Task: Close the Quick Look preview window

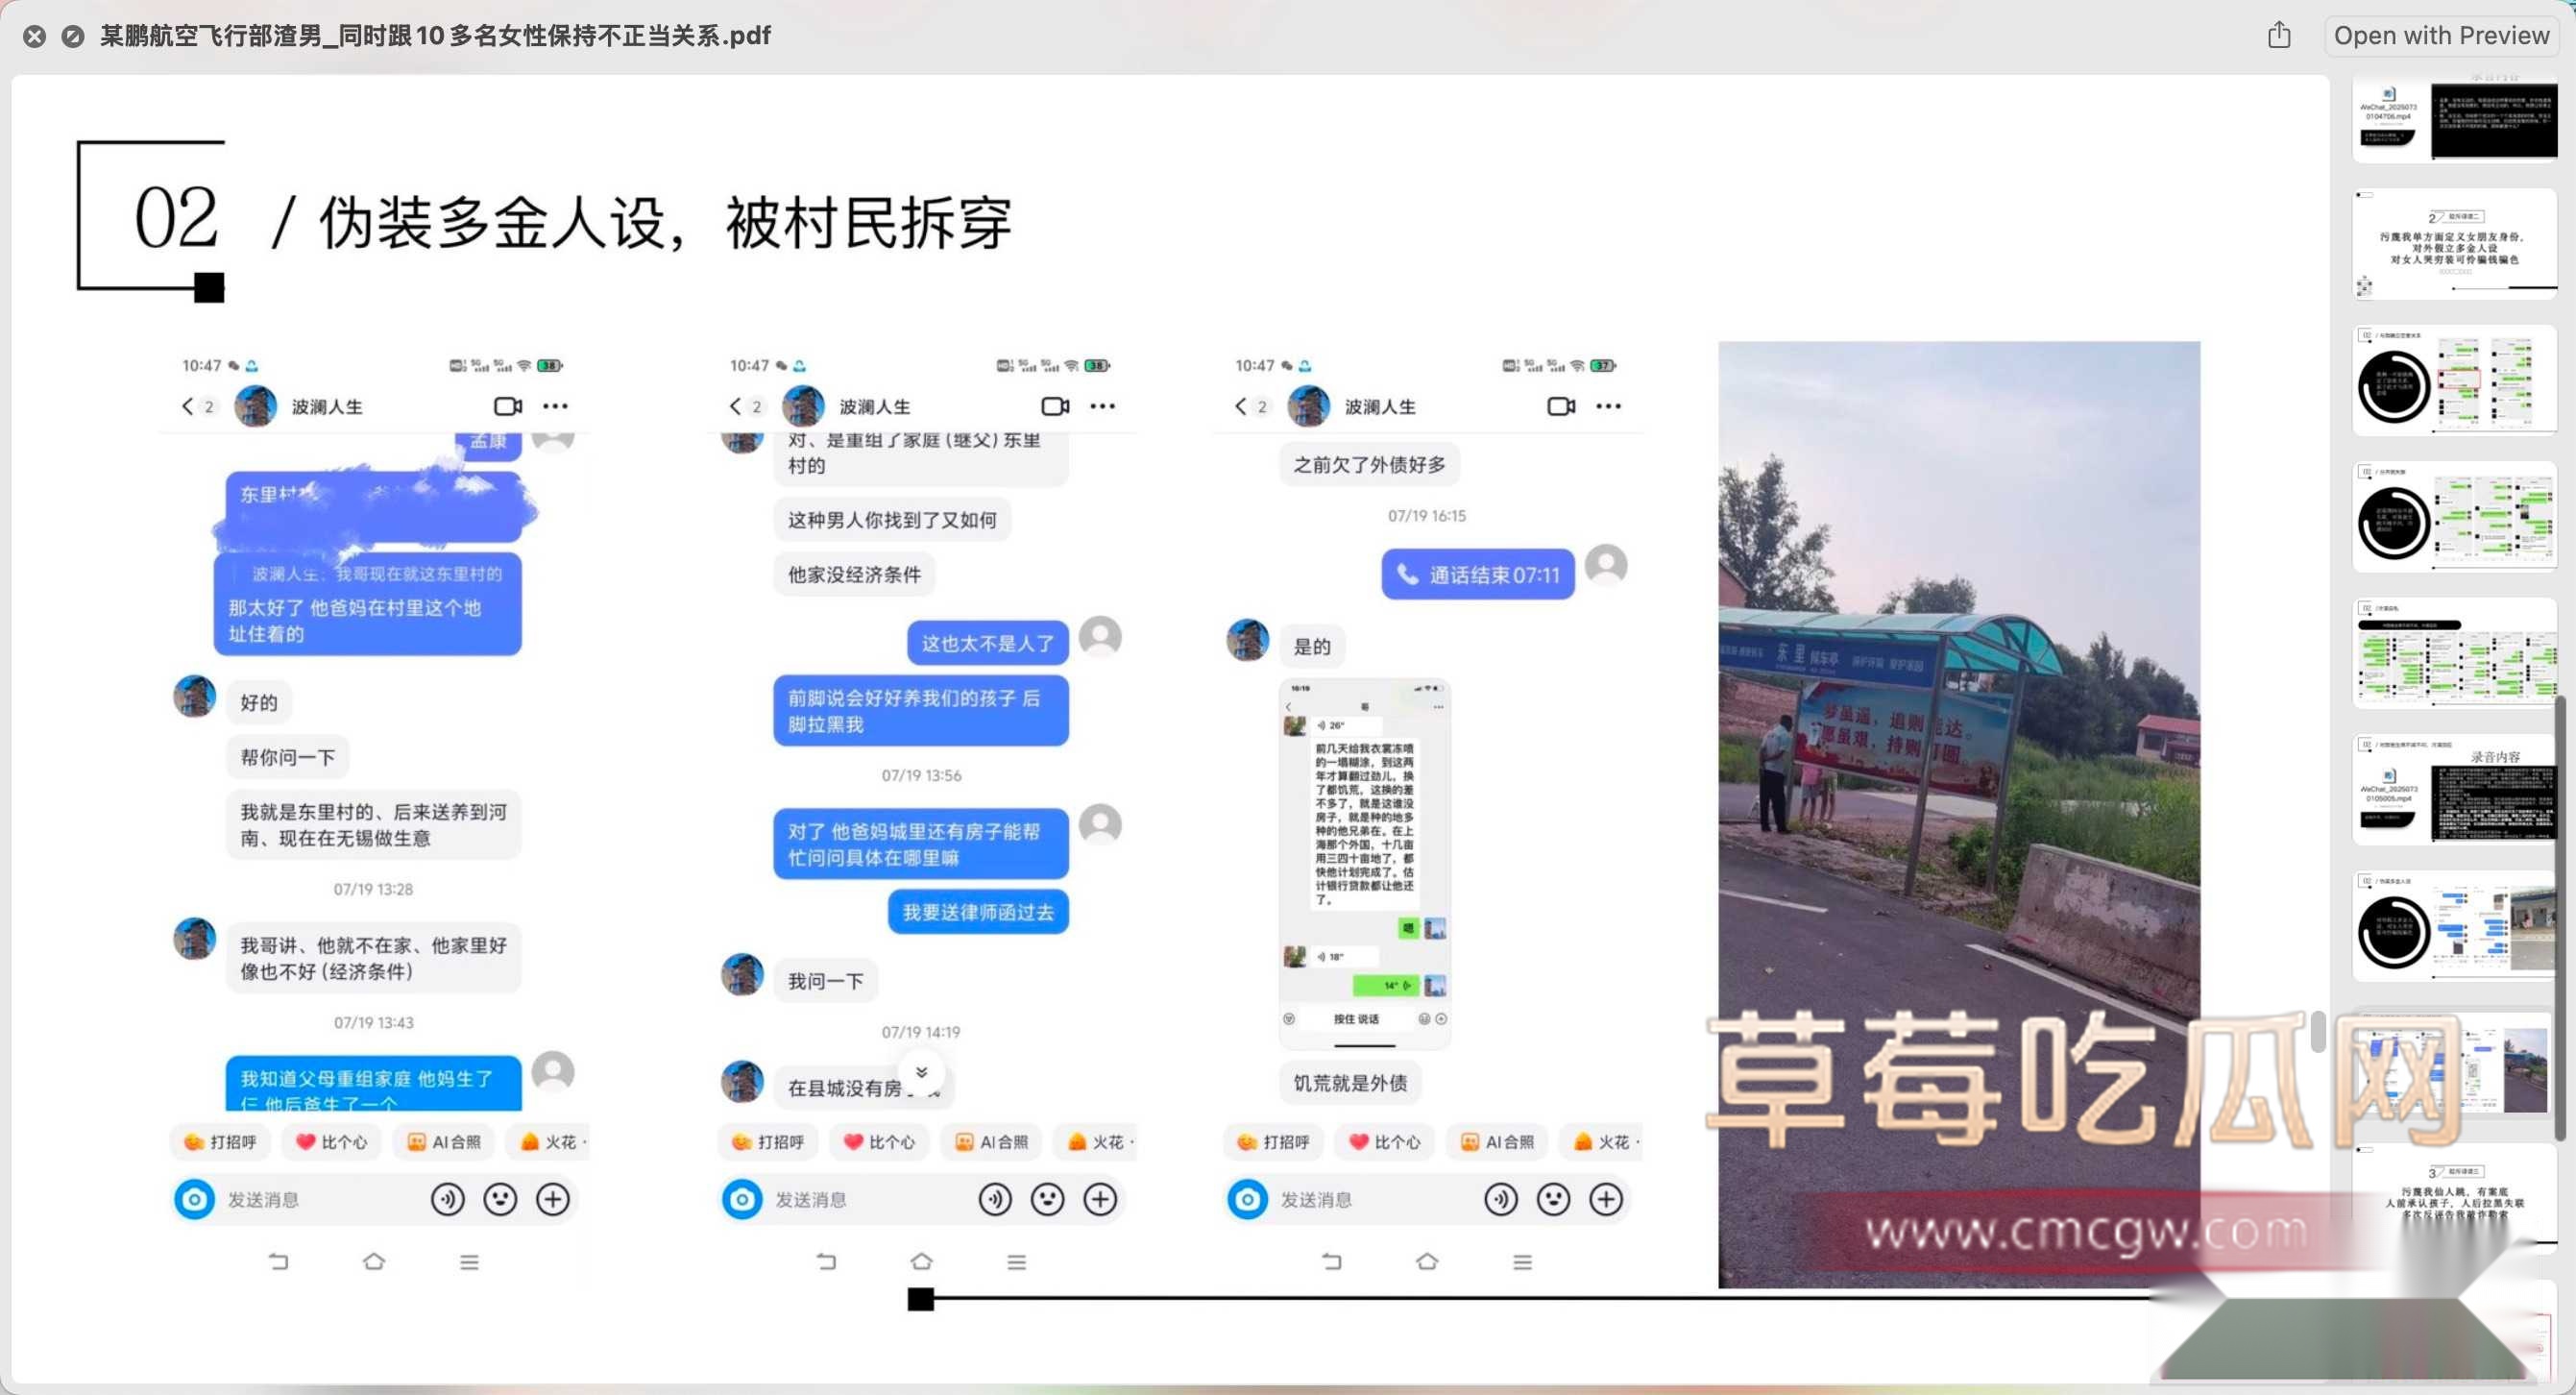Action: 34,37
